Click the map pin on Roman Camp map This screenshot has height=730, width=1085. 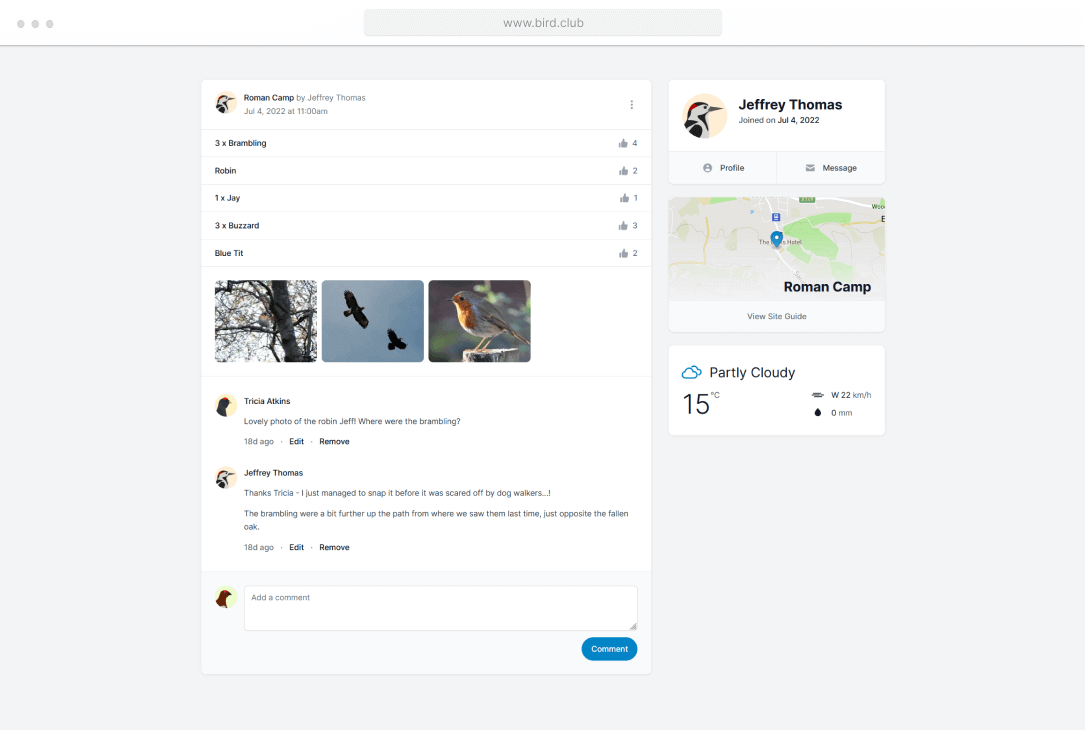tap(777, 238)
